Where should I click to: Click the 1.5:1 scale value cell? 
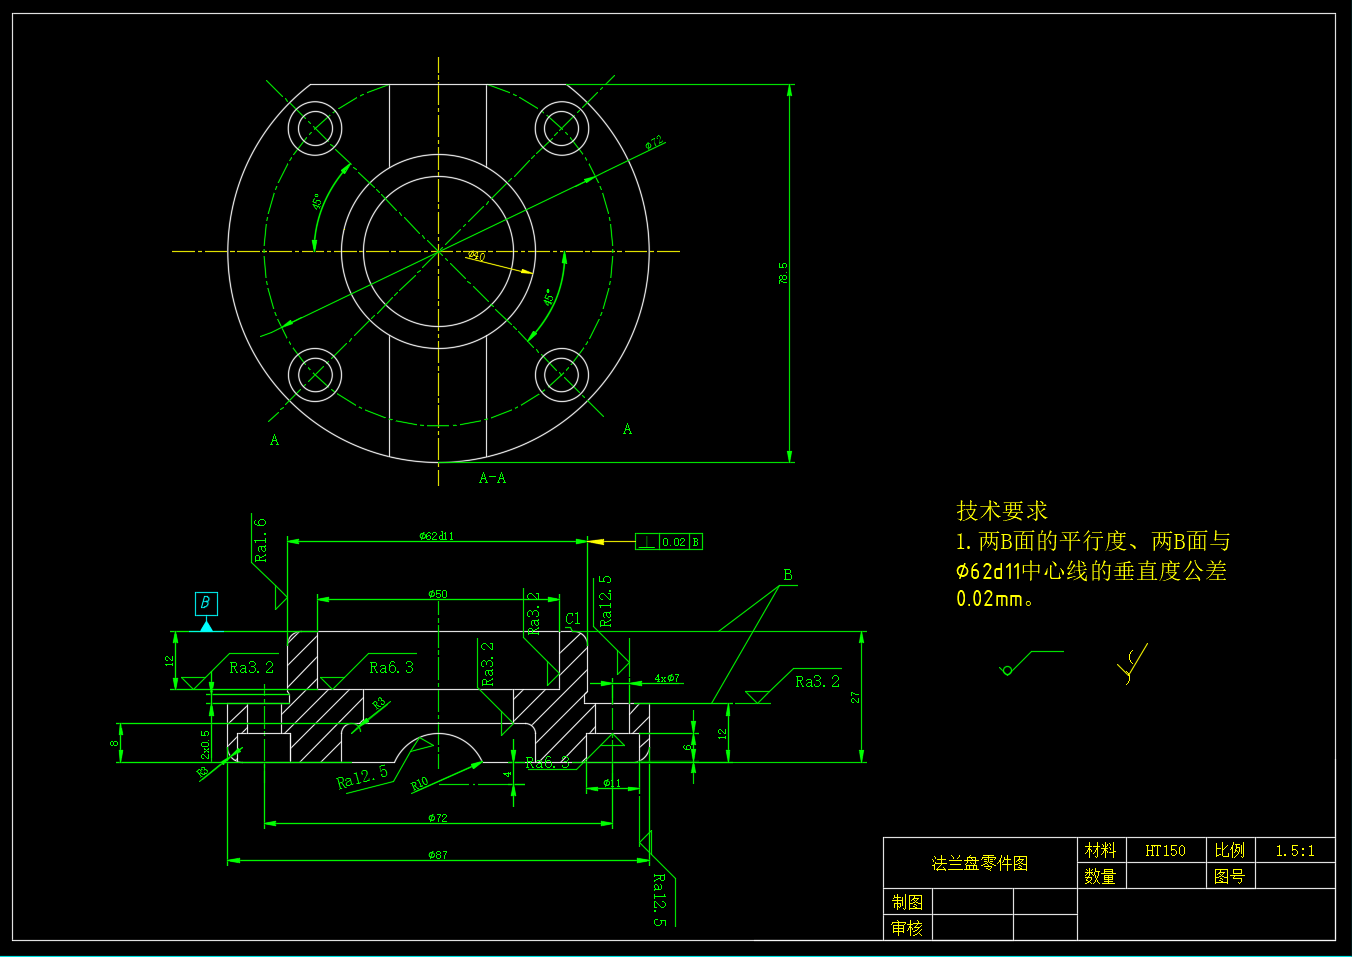click(1294, 851)
